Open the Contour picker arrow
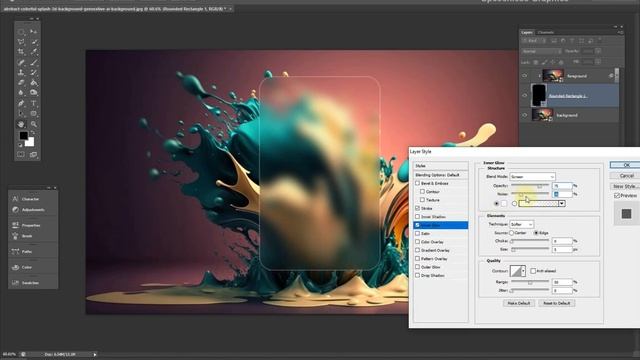 [x=523, y=271]
